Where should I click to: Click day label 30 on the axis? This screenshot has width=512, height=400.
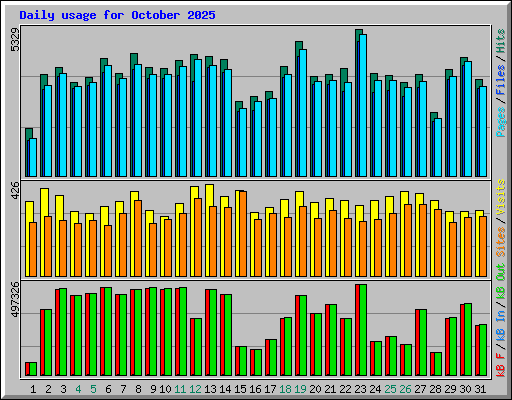pyautogui.click(x=465, y=389)
